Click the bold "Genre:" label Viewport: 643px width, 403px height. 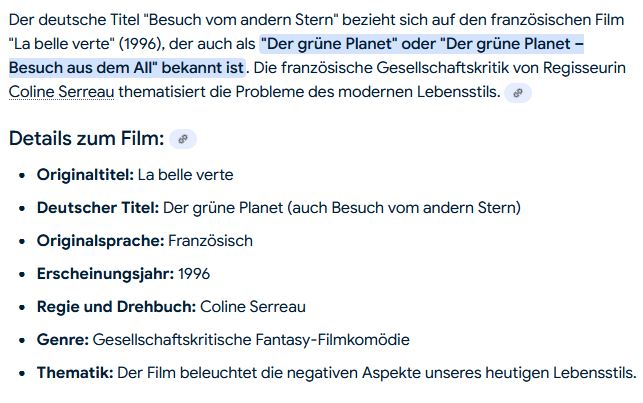click(x=63, y=340)
